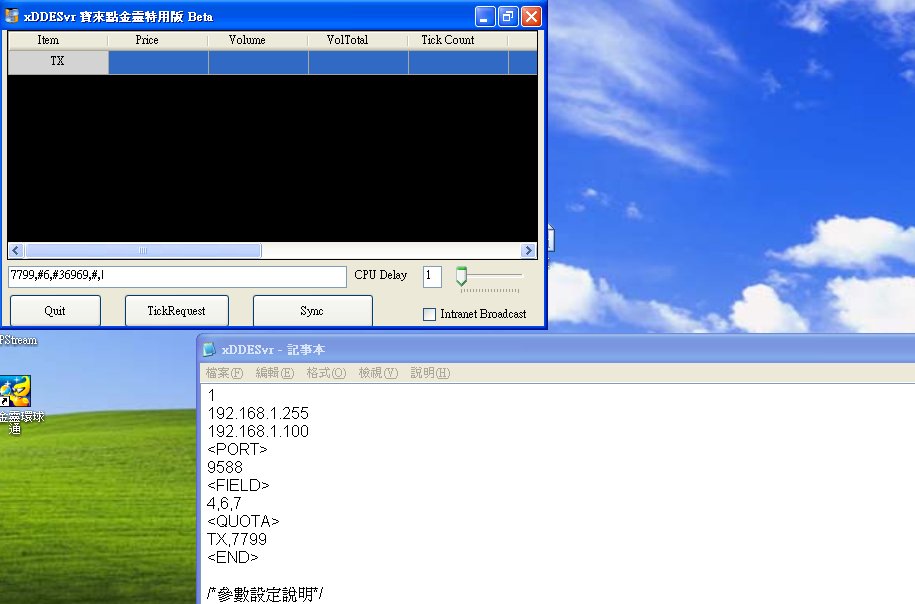Click the 192.168.1.100 line in Notepad
915x604 pixels.
[x=258, y=432]
